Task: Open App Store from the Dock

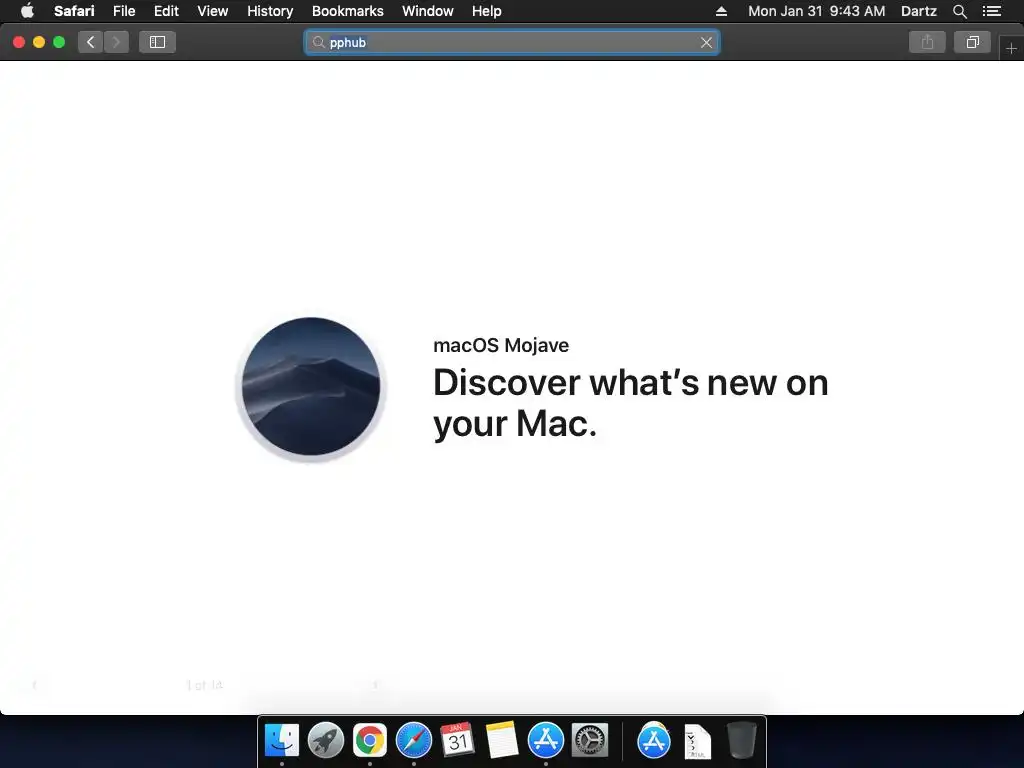Action: [x=545, y=740]
